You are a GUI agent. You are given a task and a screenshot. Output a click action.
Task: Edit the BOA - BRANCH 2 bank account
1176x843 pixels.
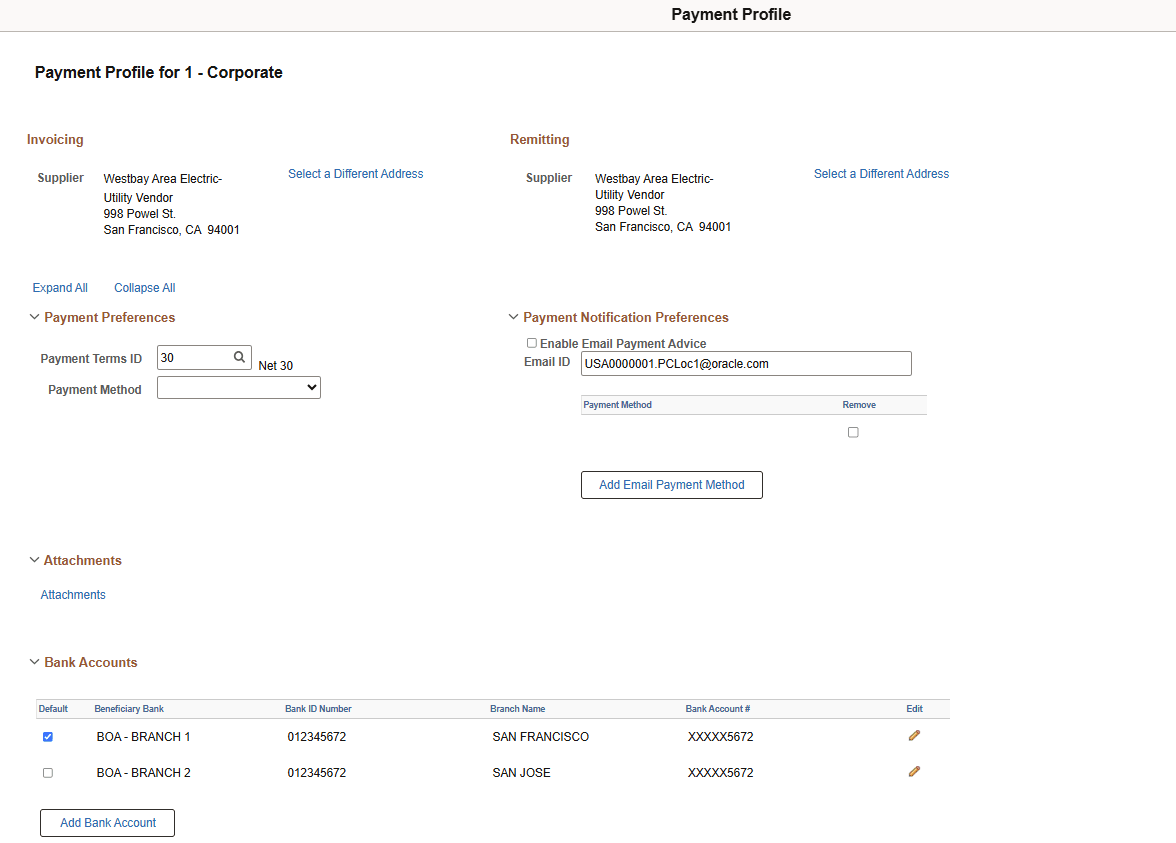914,771
